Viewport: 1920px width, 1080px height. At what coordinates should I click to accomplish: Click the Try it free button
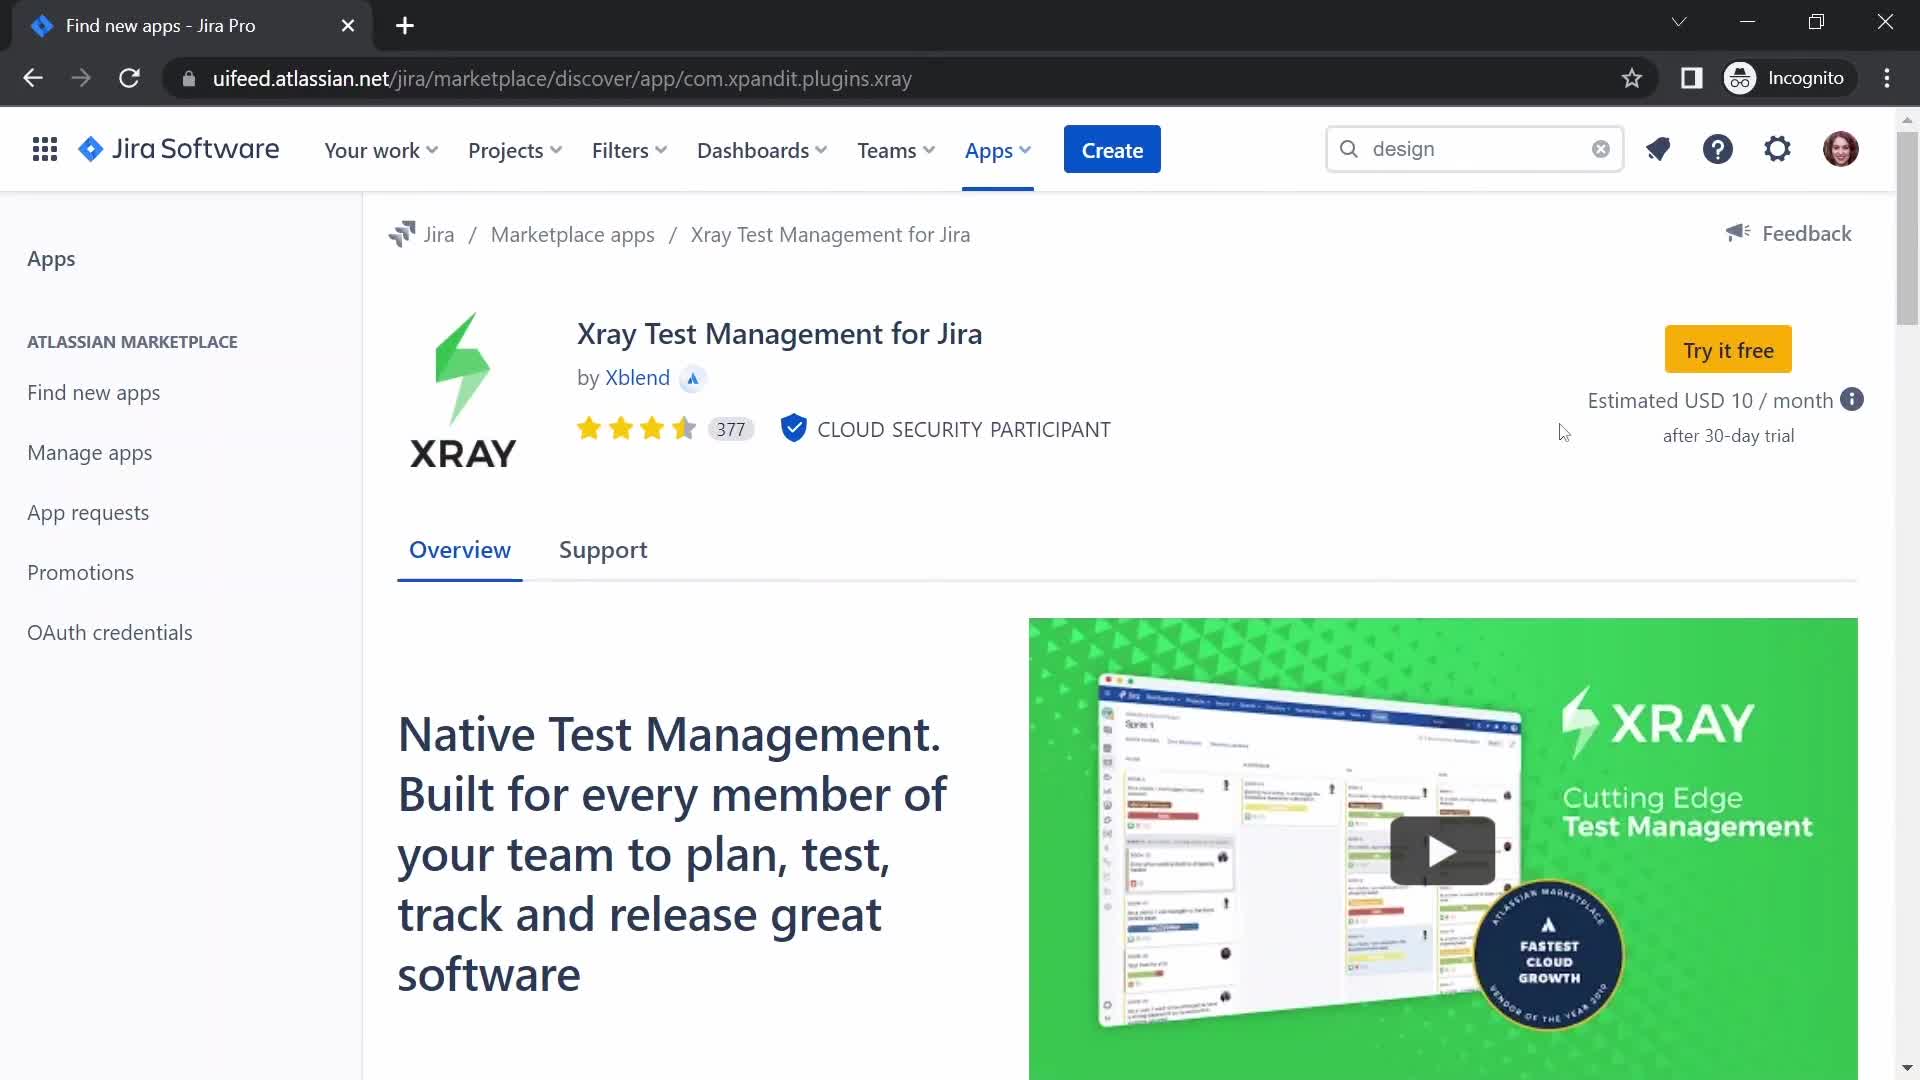pos(1729,349)
